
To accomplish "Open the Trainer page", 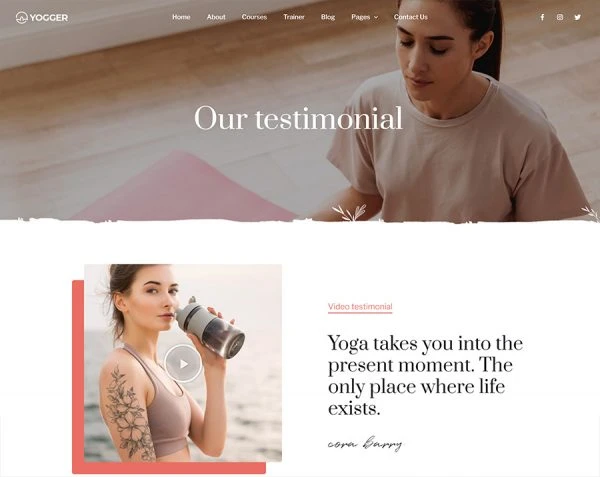I will [294, 17].
